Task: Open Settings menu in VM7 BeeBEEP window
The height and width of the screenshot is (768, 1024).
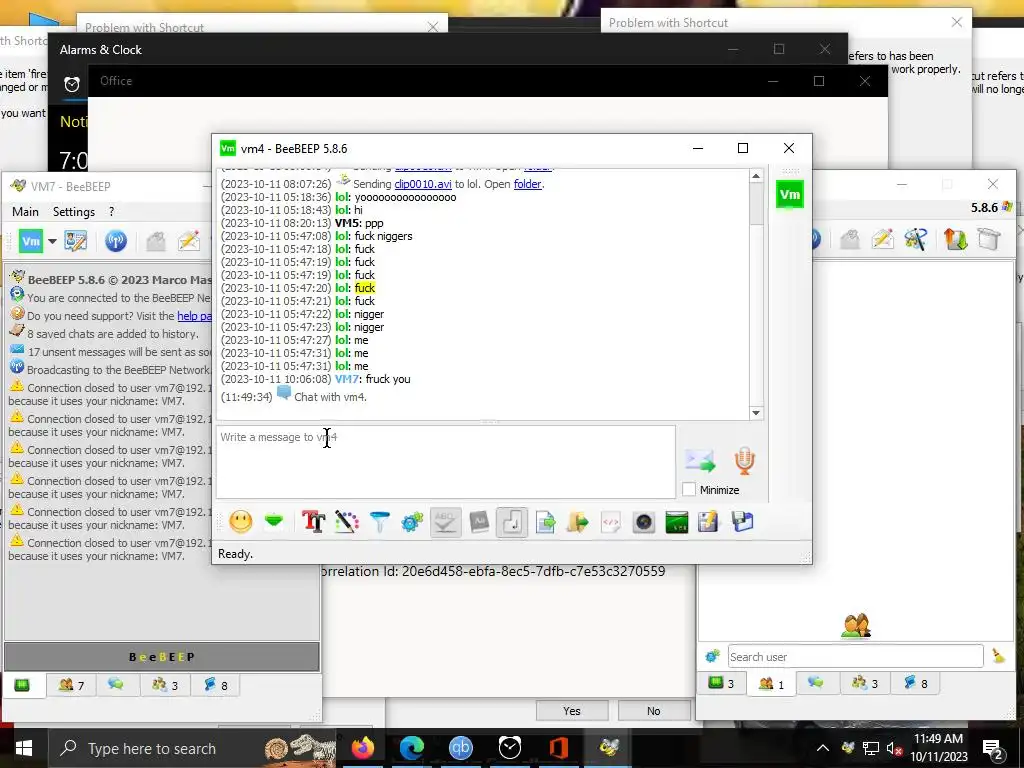Action: click(x=74, y=212)
